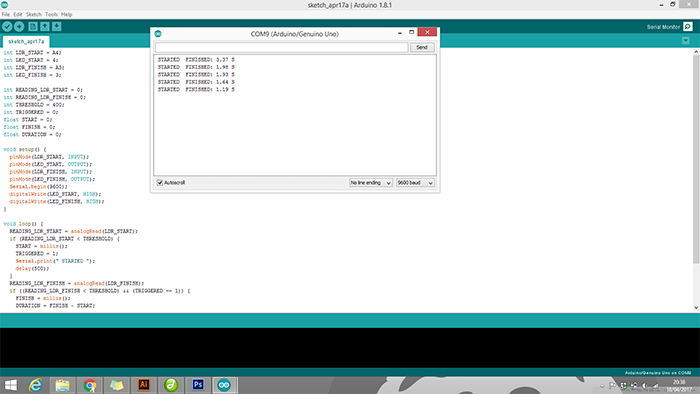This screenshot has width=700, height=394.
Task: Click the "FINISHED: 1.98 S" output line
Action: click(x=210, y=67)
